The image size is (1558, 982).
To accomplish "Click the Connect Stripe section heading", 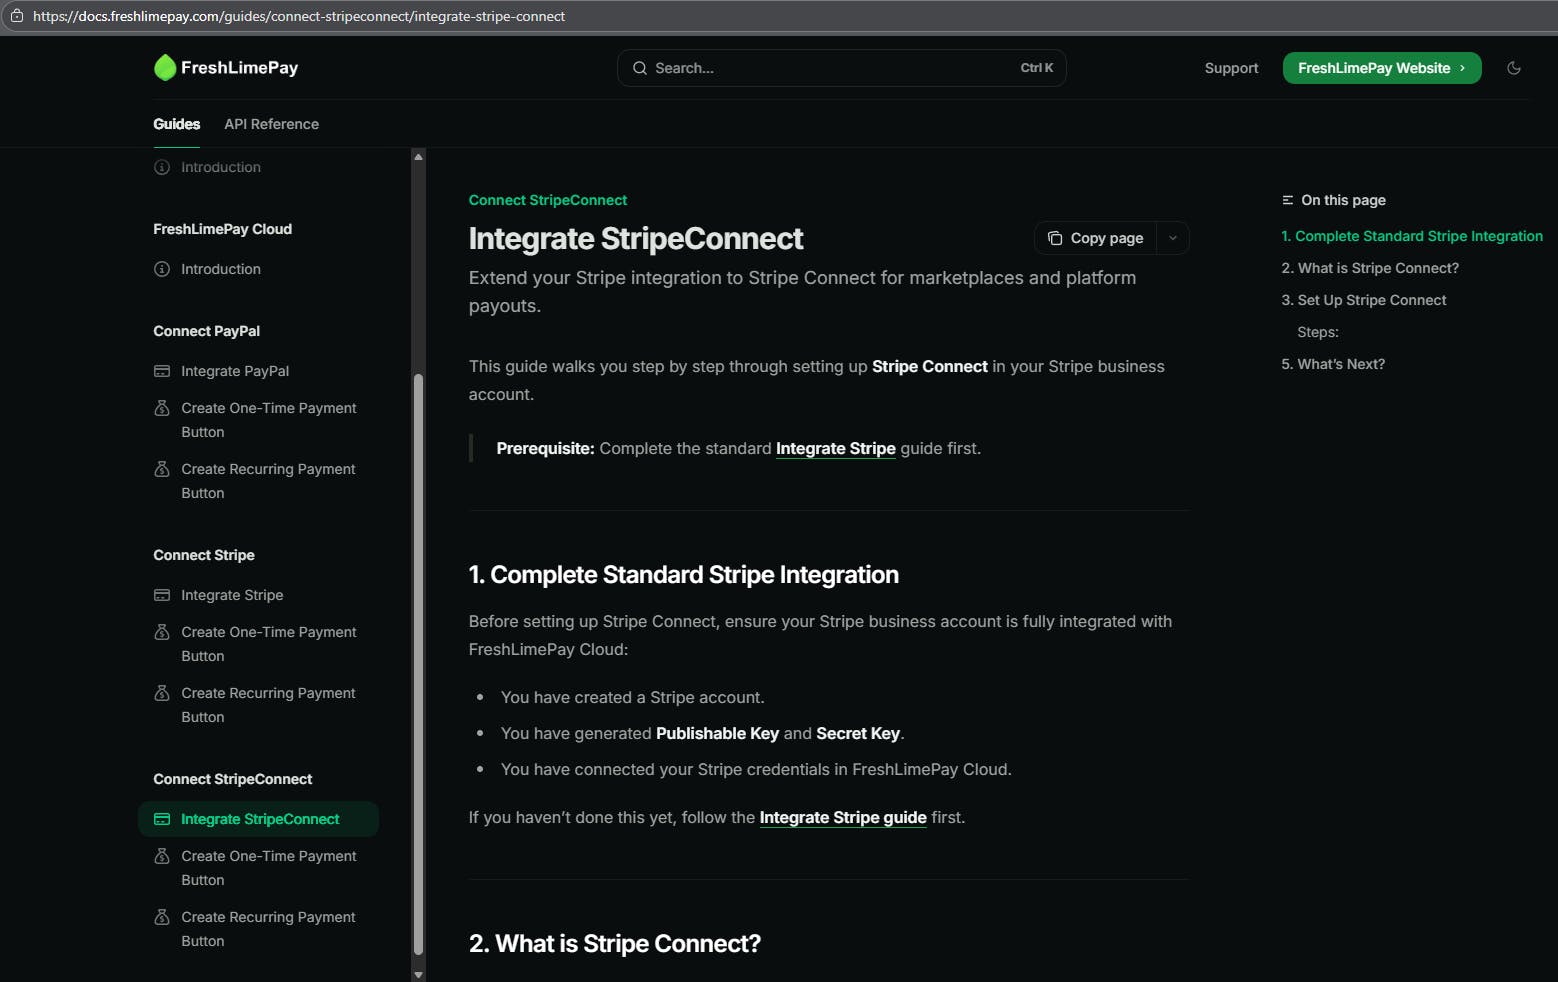I will click(204, 555).
